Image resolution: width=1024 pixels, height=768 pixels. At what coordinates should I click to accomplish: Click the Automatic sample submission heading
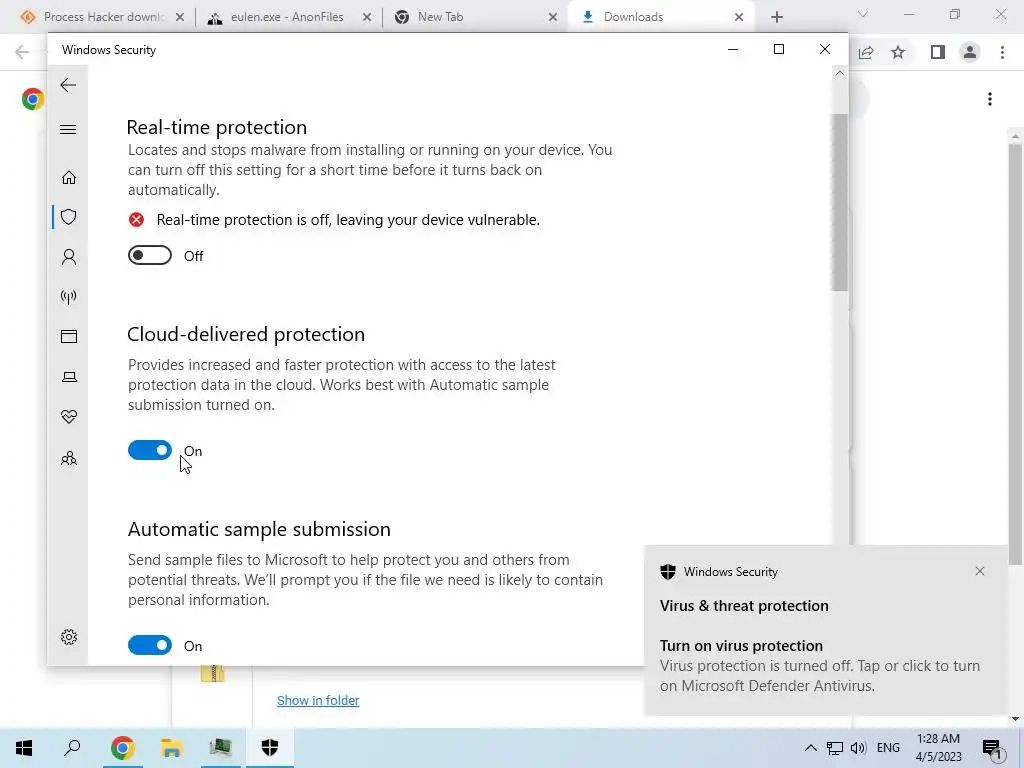[259, 529]
